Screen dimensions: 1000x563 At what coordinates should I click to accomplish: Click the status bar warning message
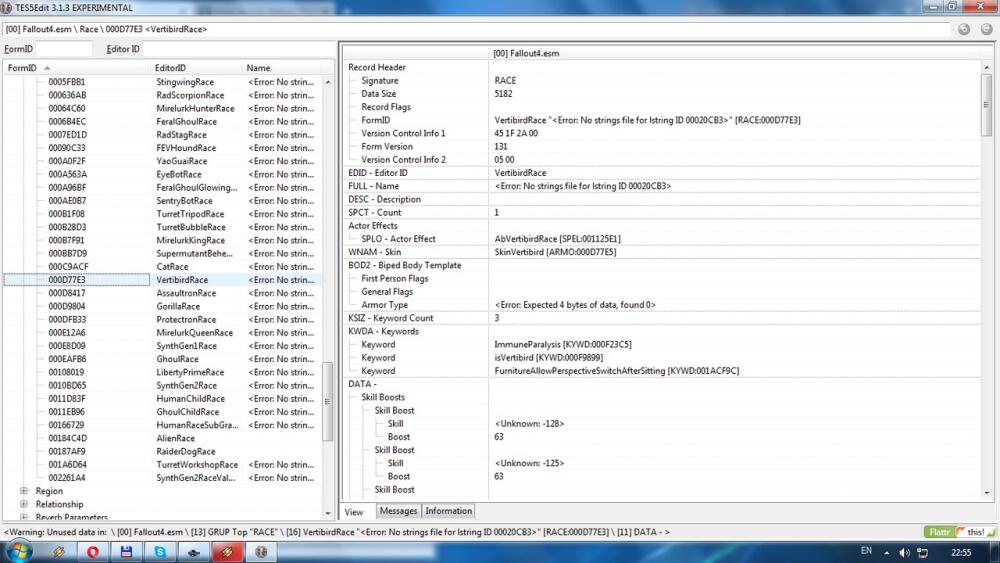click(337, 532)
